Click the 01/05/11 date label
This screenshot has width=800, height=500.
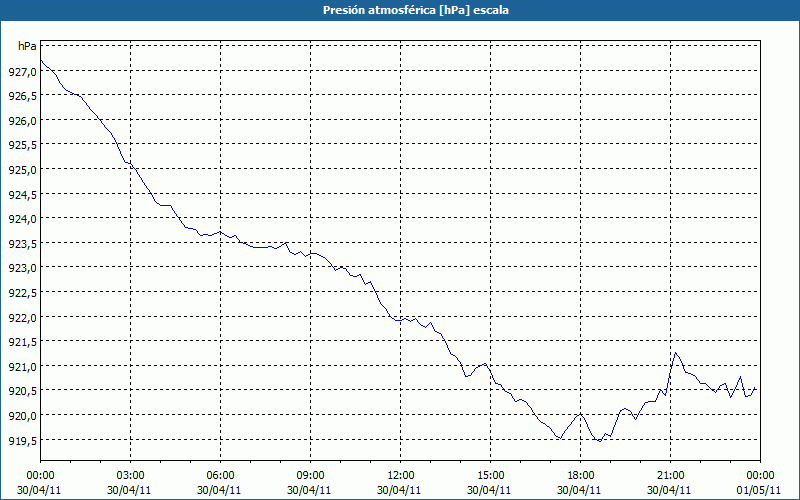click(x=758, y=490)
